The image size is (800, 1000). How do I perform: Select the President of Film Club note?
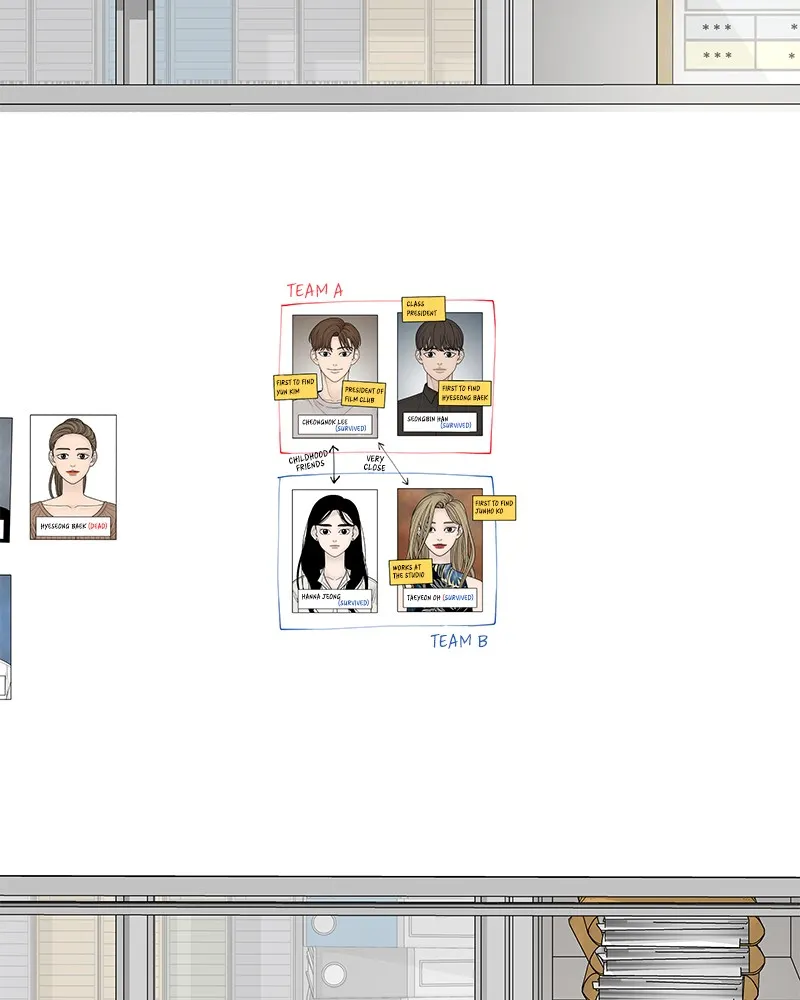[x=364, y=395]
